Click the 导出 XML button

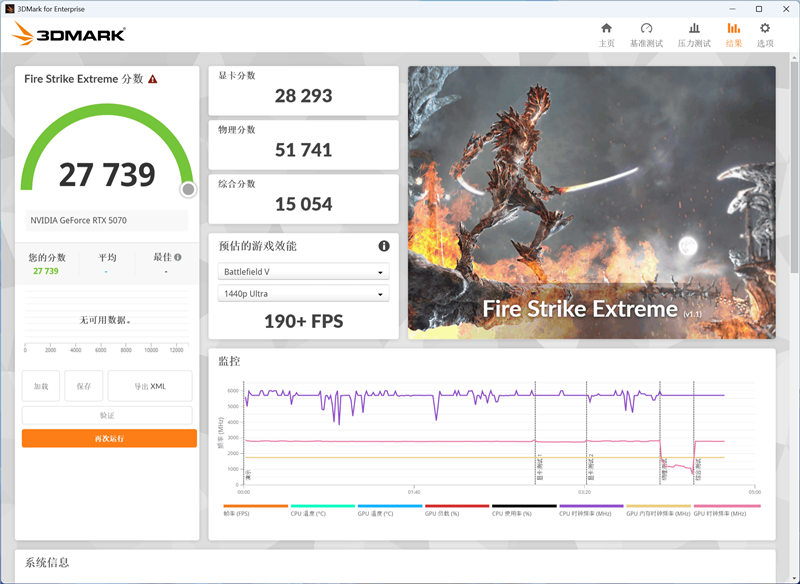[152, 386]
